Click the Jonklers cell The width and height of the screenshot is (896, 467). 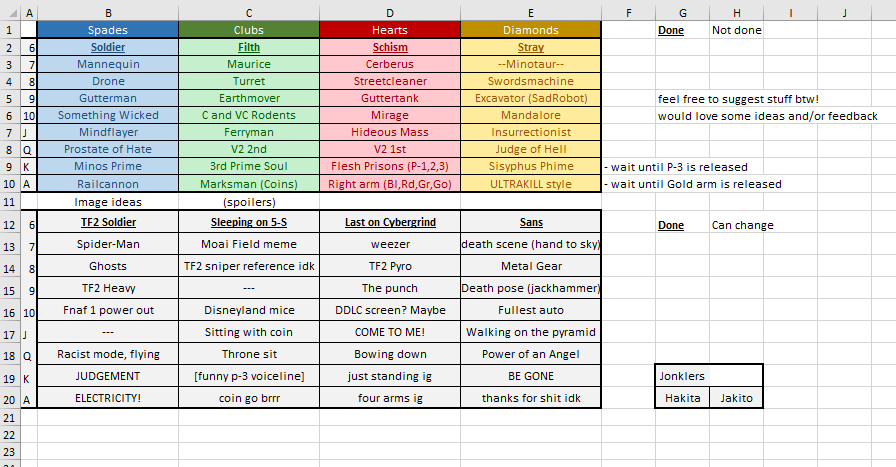(682, 376)
